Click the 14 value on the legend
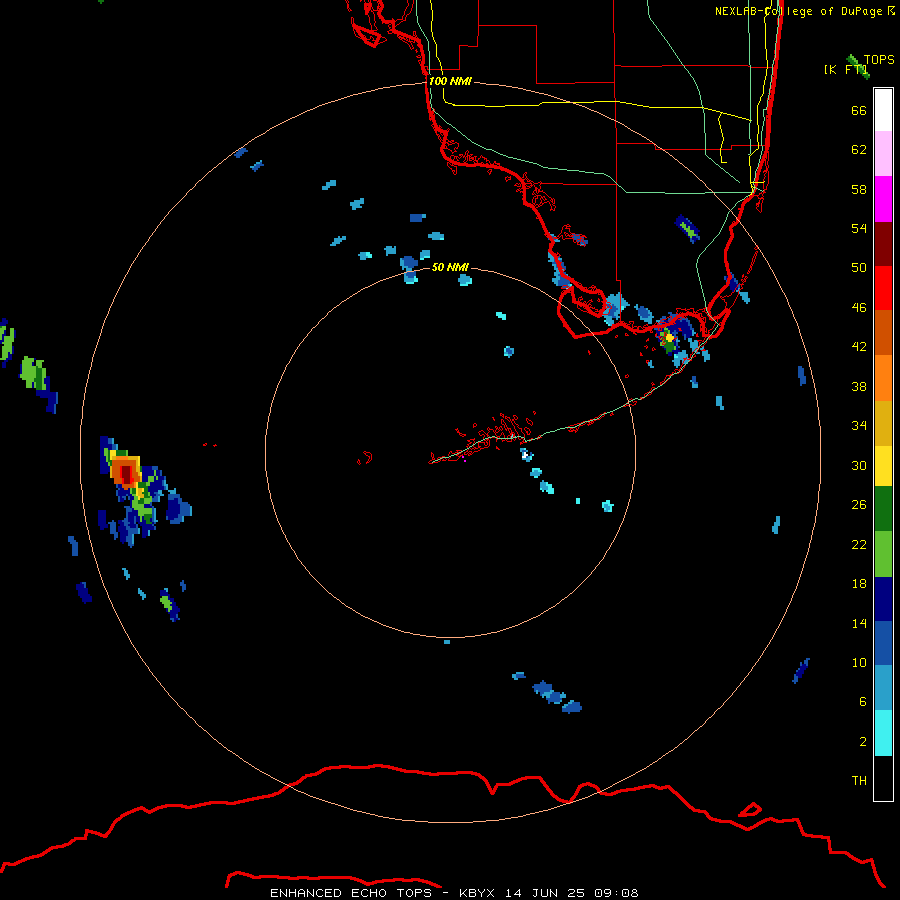Image resolution: width=900 pixels, height=900 pixels. click(859, 623)
